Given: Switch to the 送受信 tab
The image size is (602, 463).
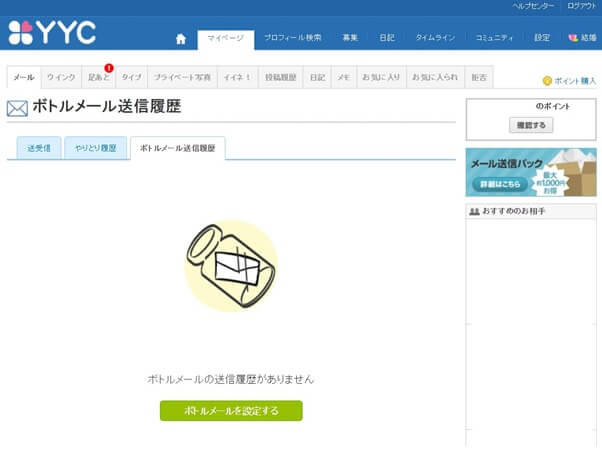Looking at the screenshot, I should click(38, 148).
